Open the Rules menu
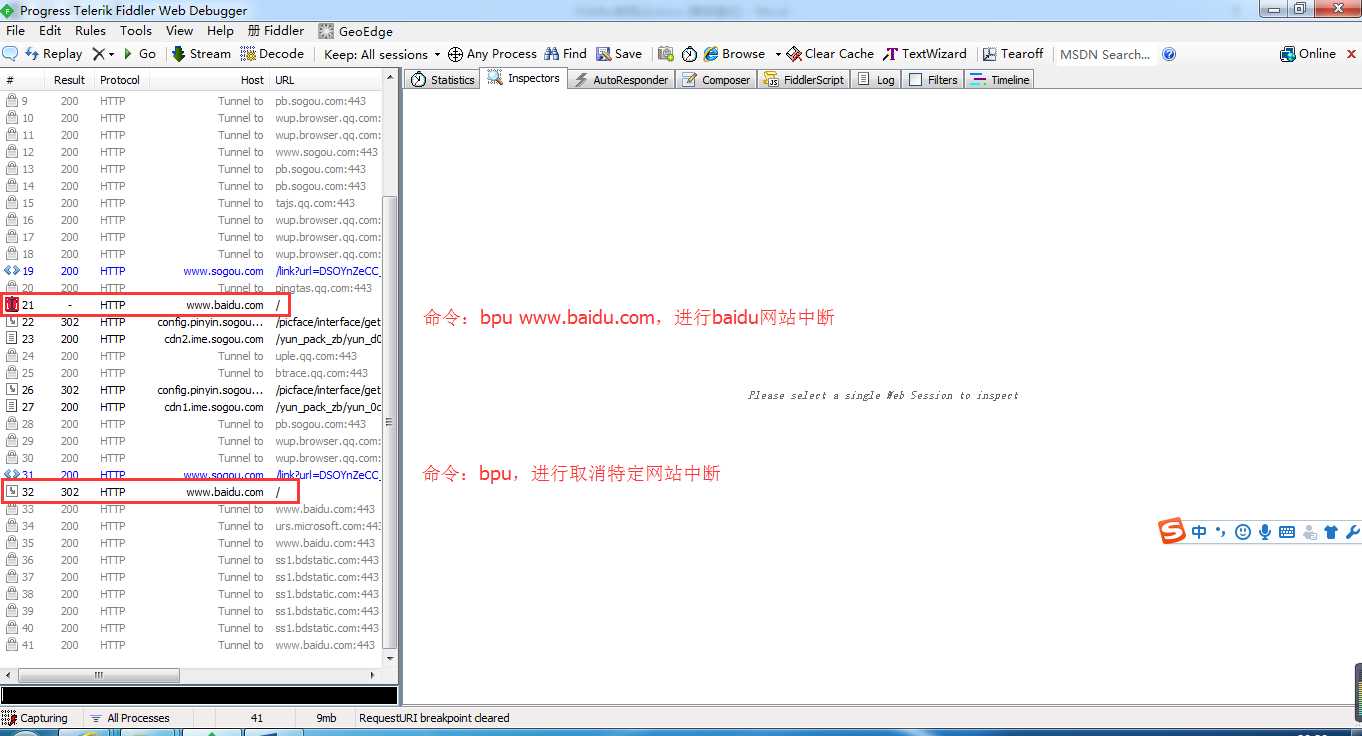 coord(90,31)
